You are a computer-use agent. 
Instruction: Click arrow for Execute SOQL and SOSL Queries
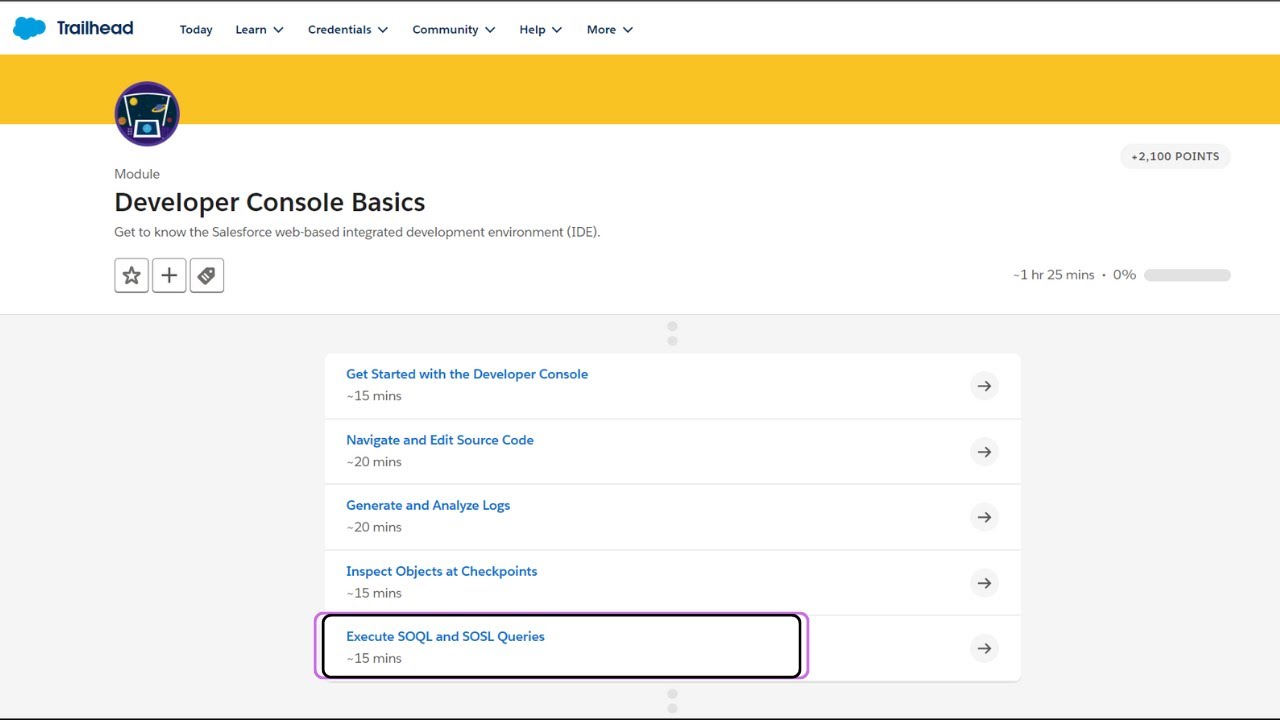click(985, 649)
